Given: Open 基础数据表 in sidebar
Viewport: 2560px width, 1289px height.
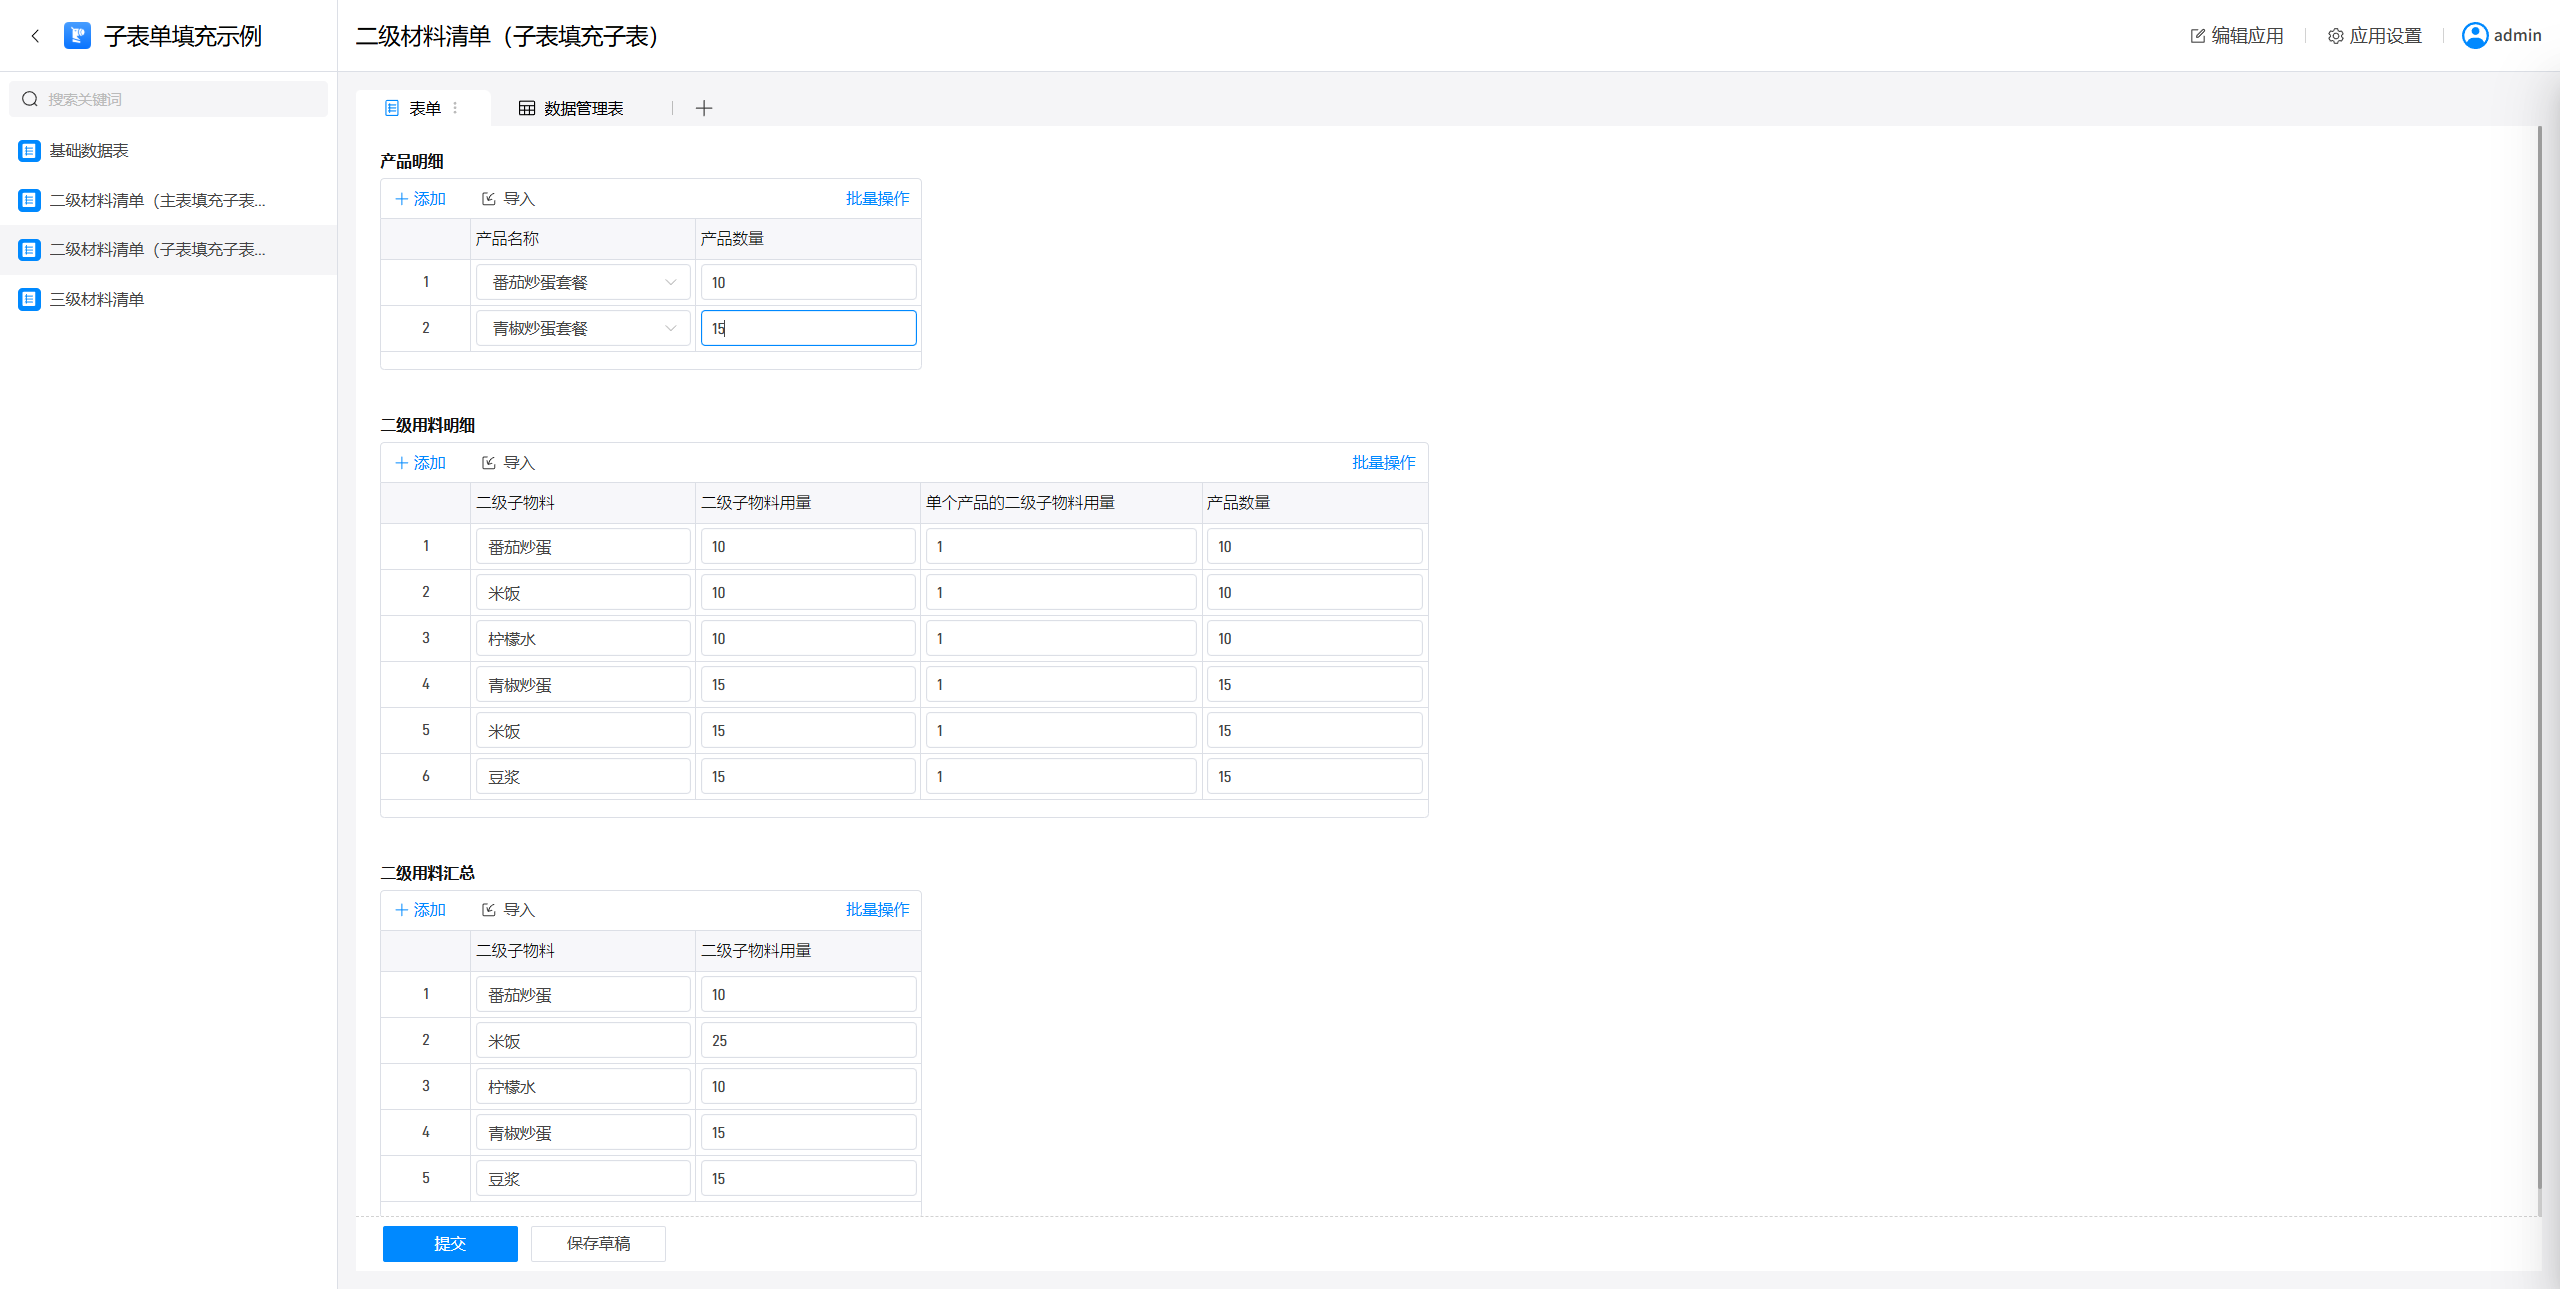Looking at the screenshot, I should point(89,151).
